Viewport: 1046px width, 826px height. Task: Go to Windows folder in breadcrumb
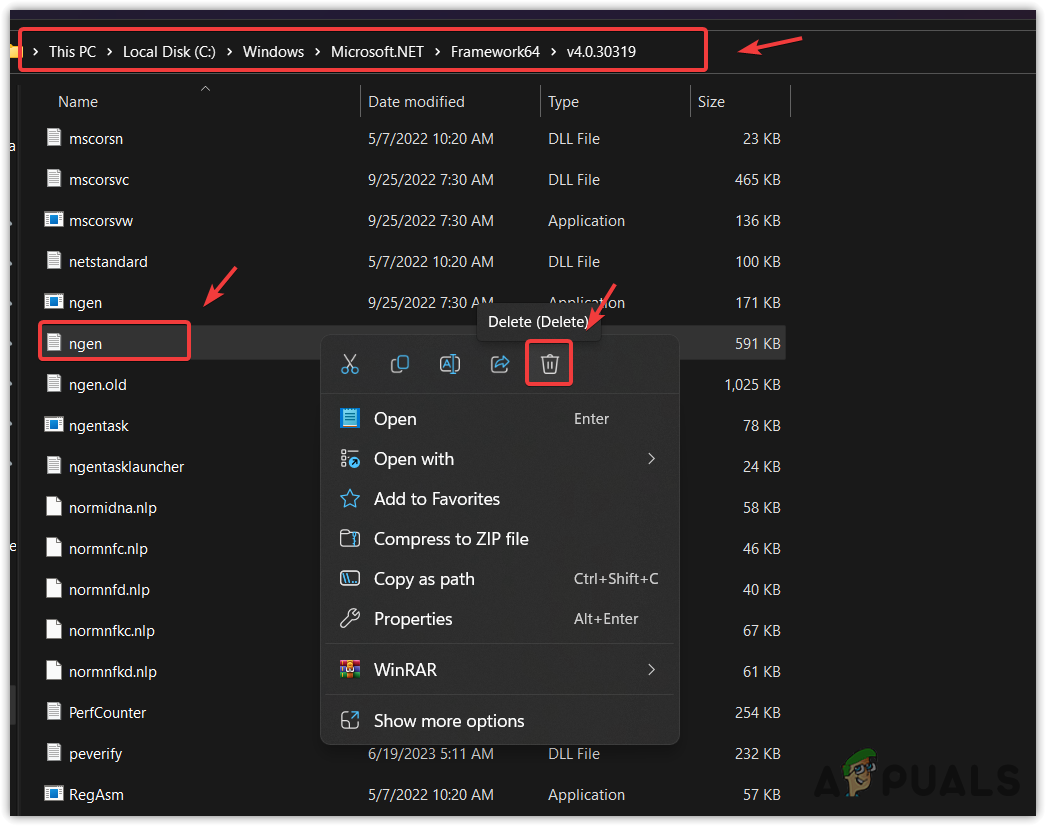pos(274,51)
